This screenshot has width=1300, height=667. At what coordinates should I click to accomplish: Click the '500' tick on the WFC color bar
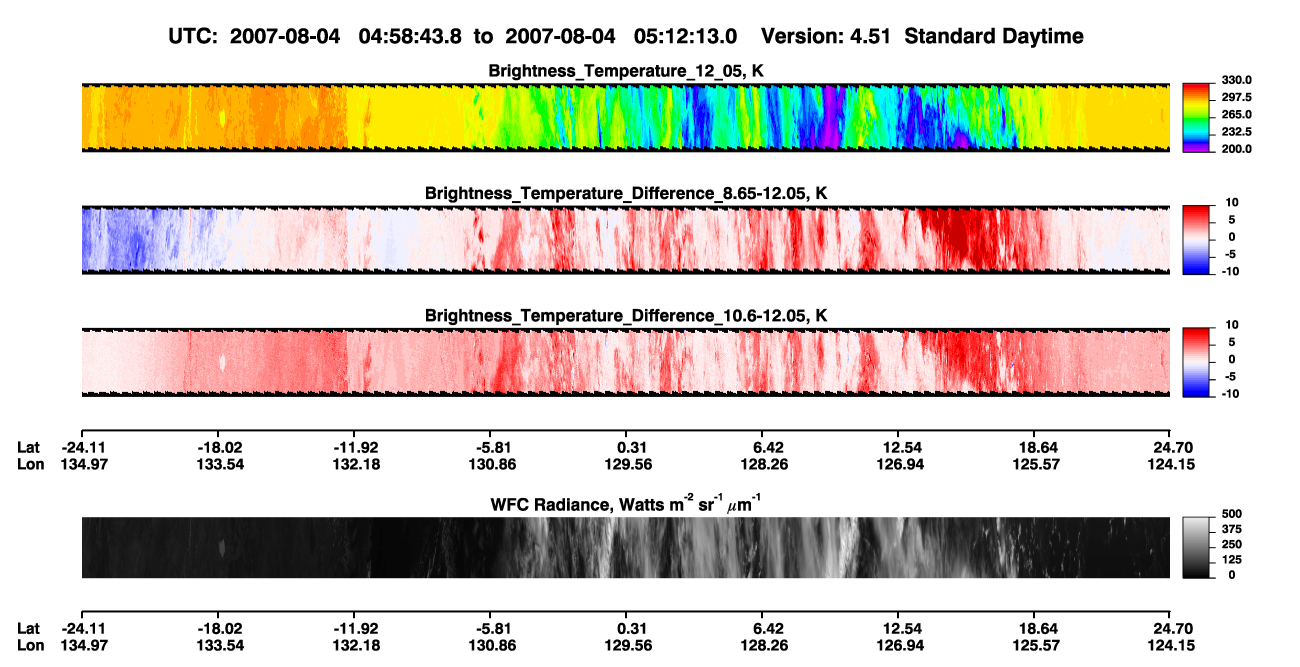pyautogui.click(x=1230, y=513)
